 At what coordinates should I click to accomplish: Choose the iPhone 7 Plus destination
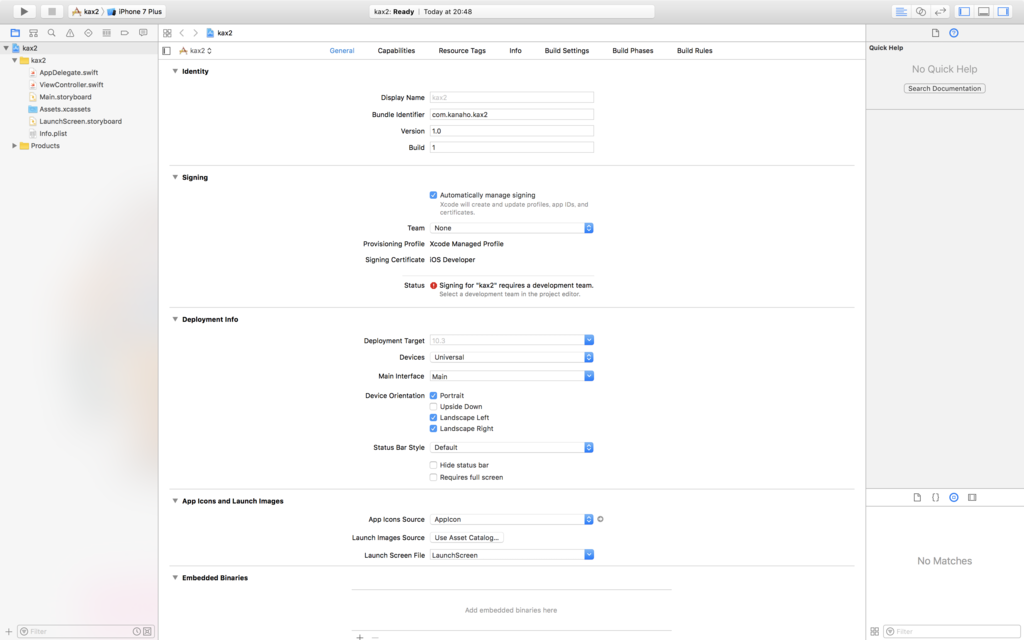tap(135, 11)
